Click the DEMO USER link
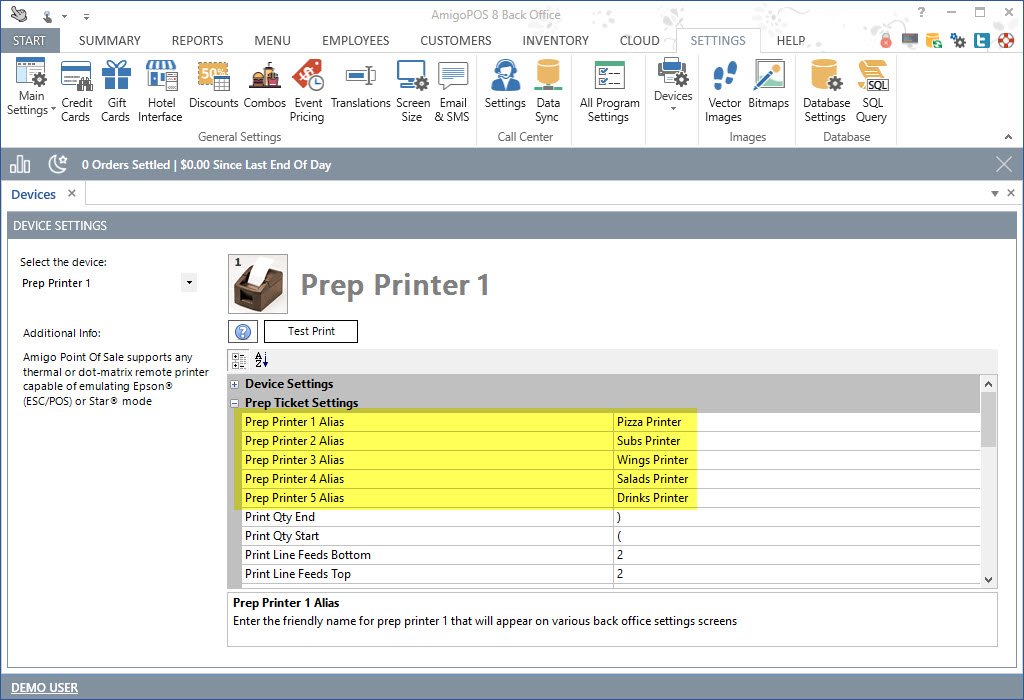This screenshot has width=1024, height=700. [x=44, y=687]
